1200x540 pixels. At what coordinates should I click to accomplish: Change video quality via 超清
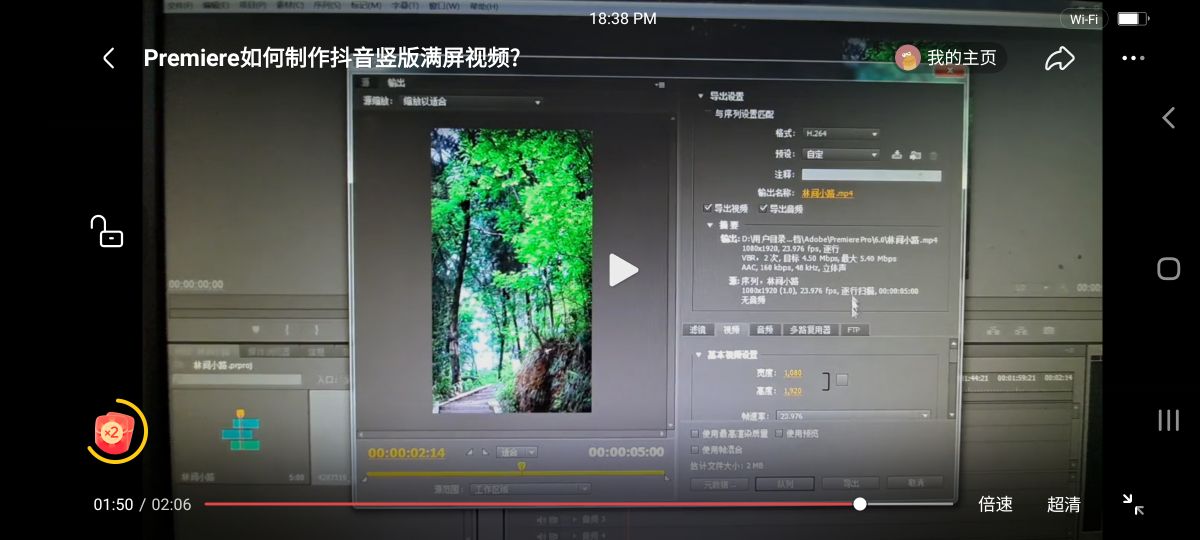tap(1063, 504)
